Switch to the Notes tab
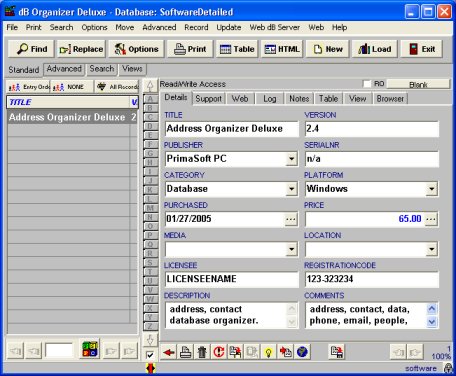Viewport: 456px width, 376px height. pyautogui.click(x=299, y=99)
